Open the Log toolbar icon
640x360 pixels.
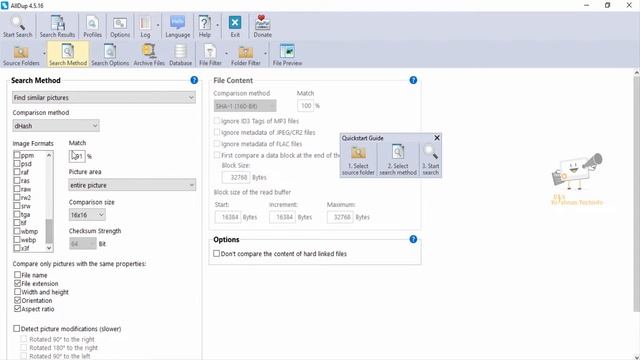pos(145,27)
